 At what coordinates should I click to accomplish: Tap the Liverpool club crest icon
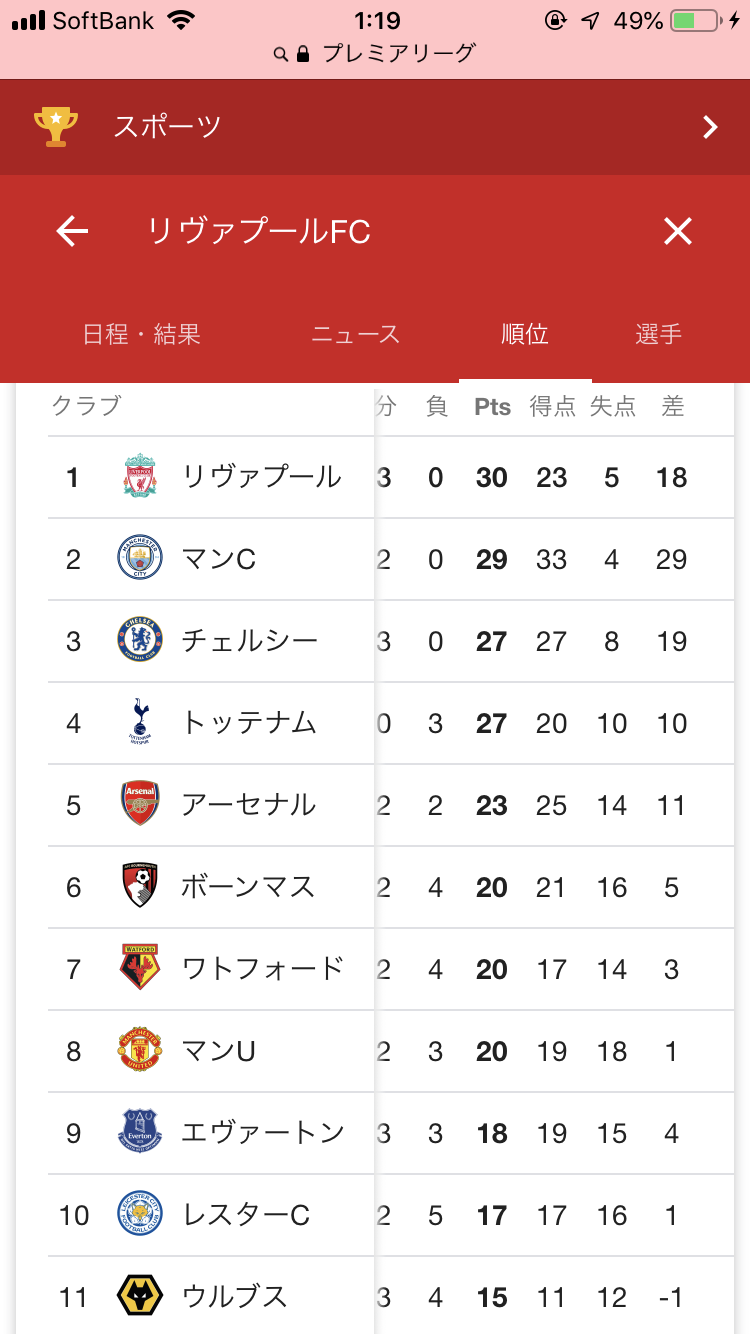pyautogui.click(x=140, y=477)
